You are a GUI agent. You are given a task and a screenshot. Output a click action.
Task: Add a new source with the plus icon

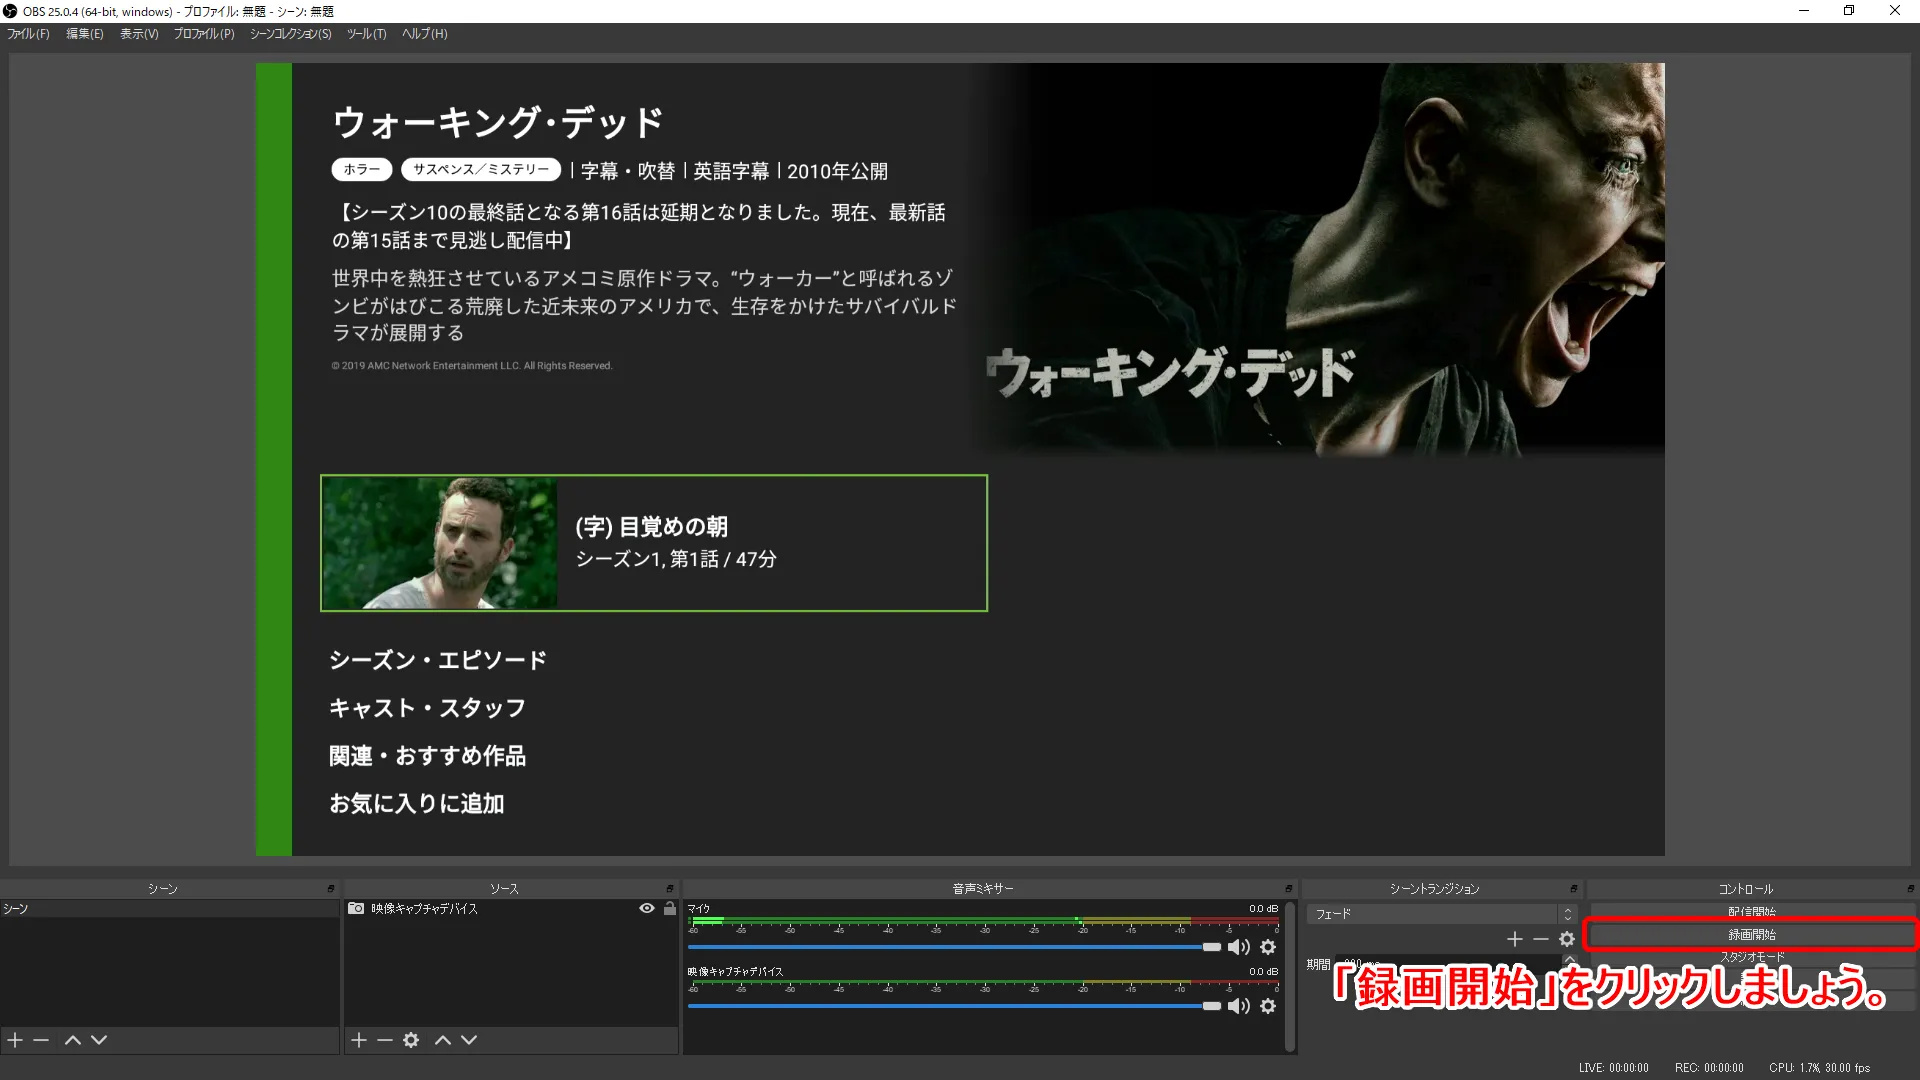pos(359,1040)
